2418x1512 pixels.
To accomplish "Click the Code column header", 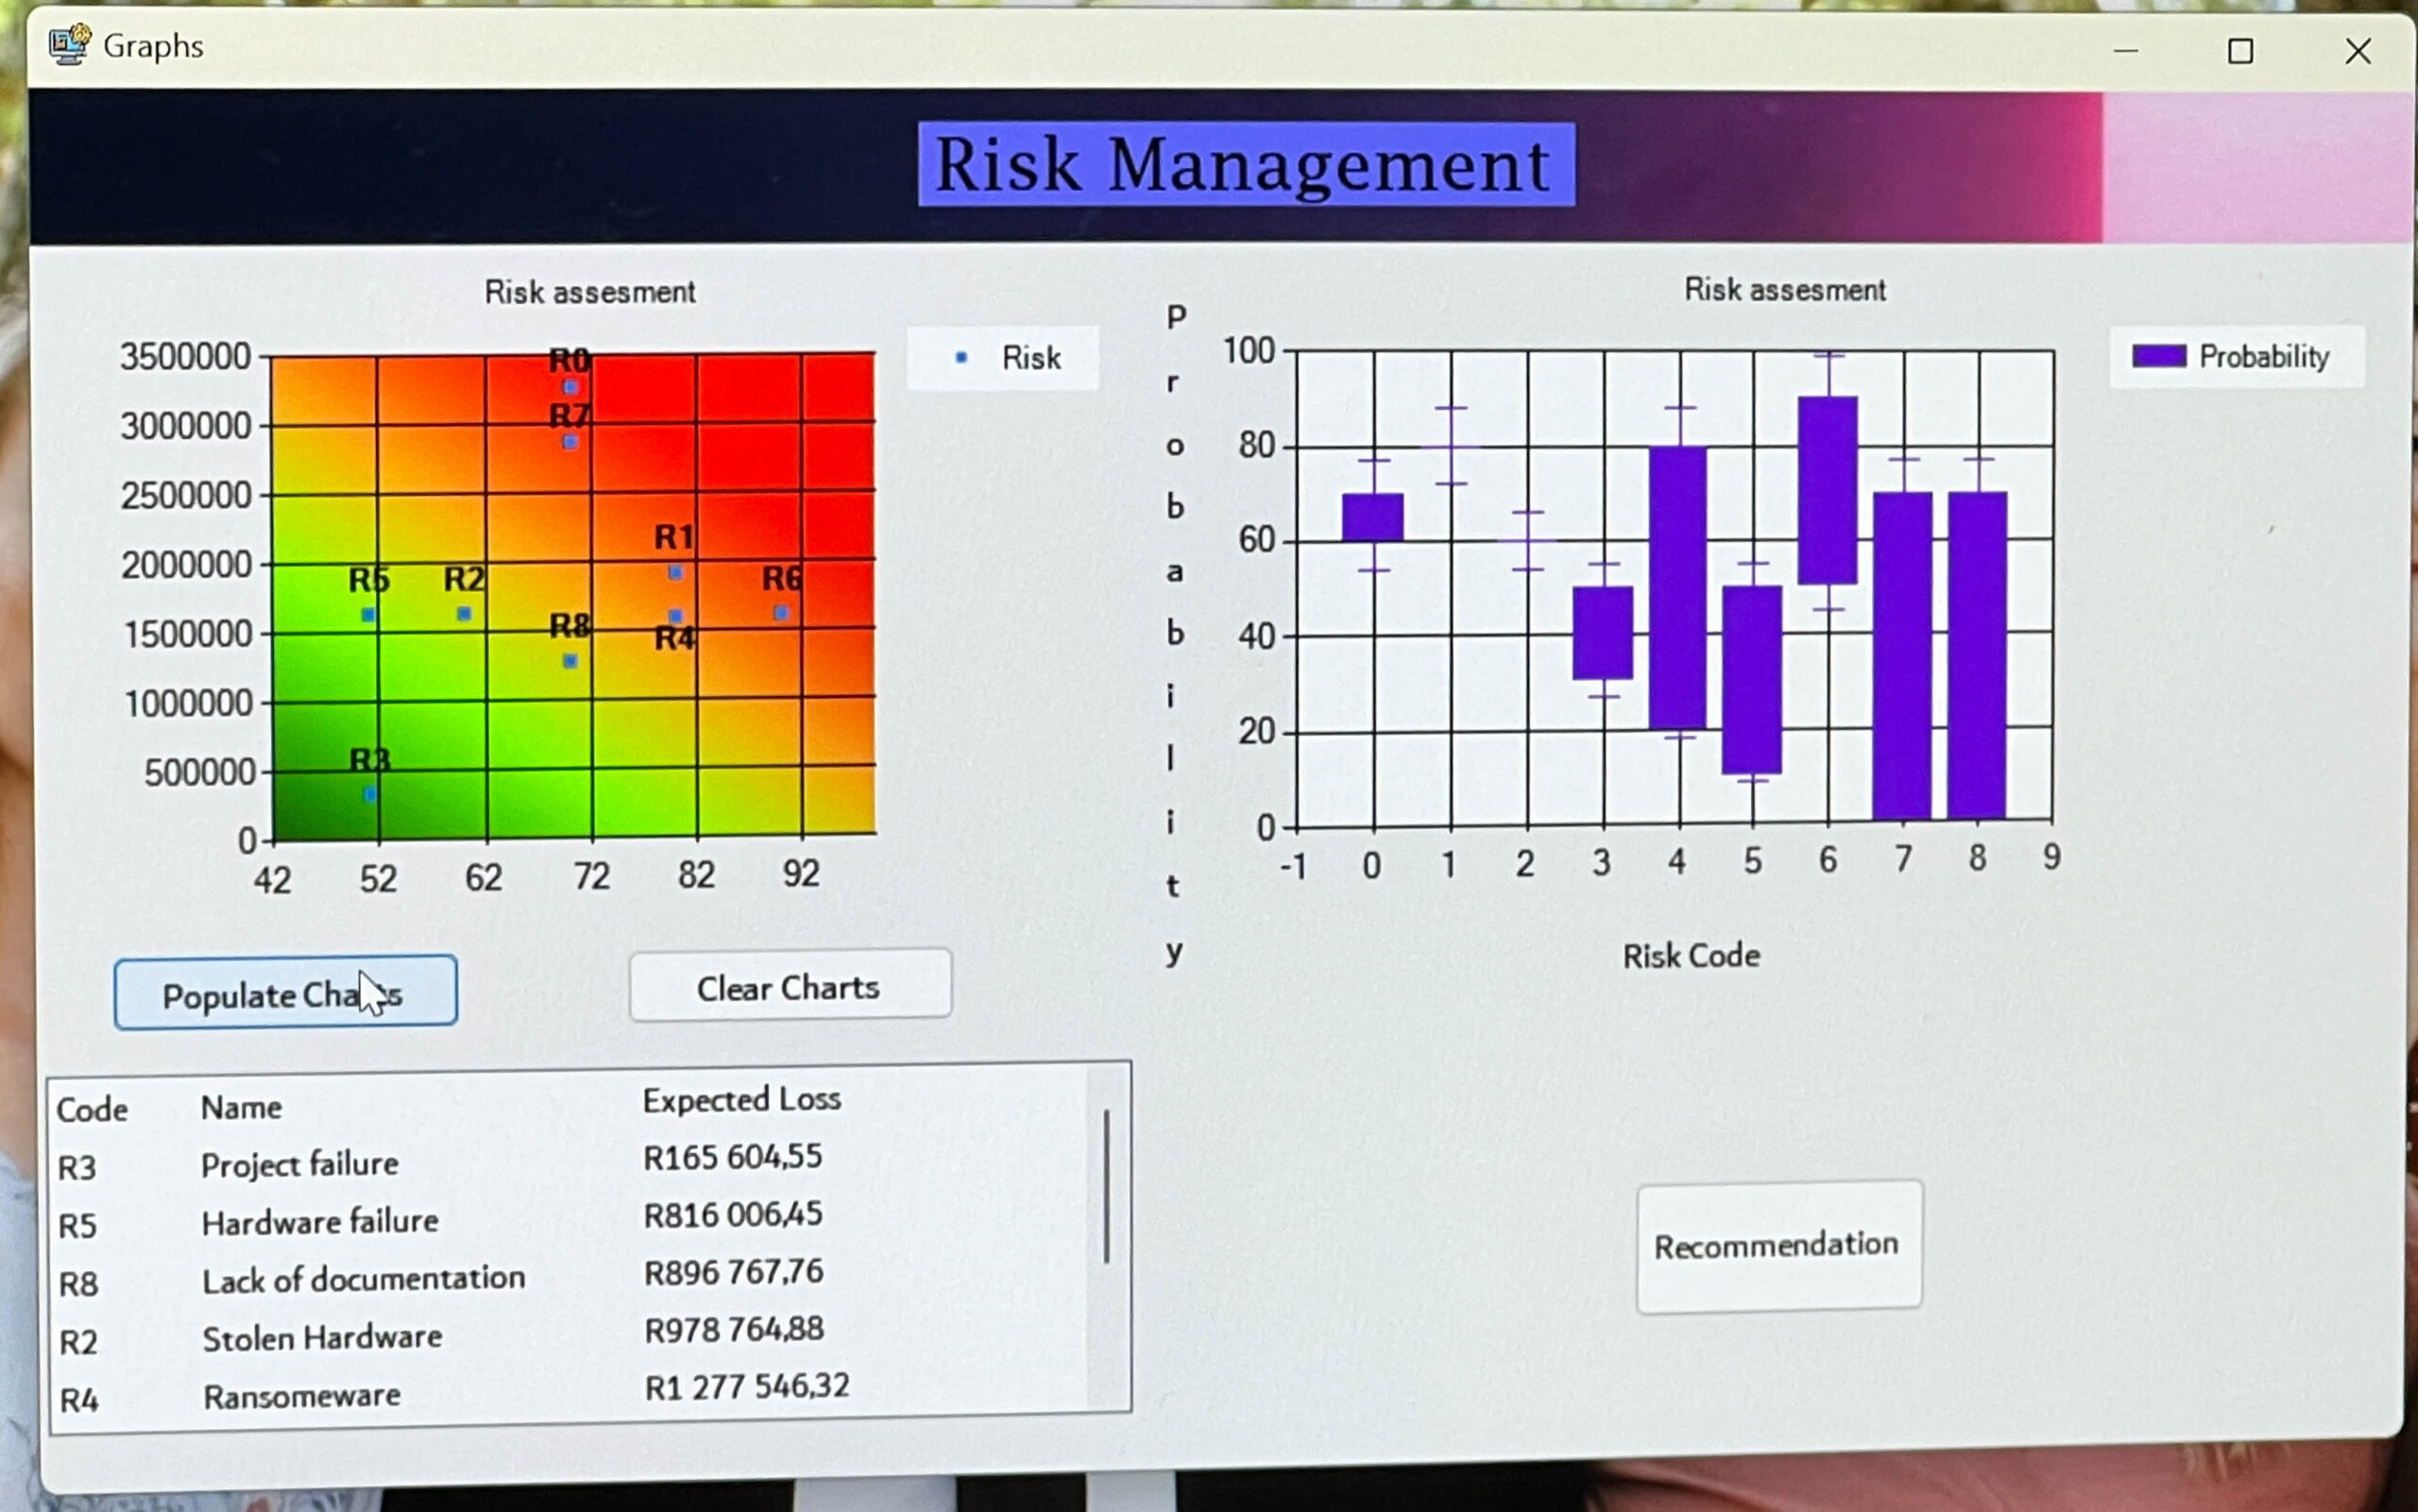I will click(x=92, y=1110).
